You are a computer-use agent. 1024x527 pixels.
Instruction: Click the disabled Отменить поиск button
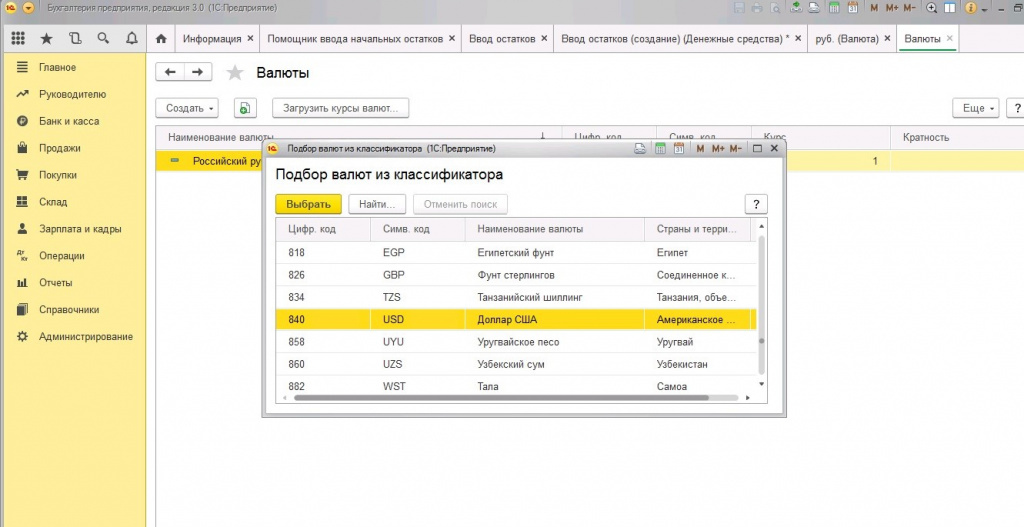click(460, 204)
